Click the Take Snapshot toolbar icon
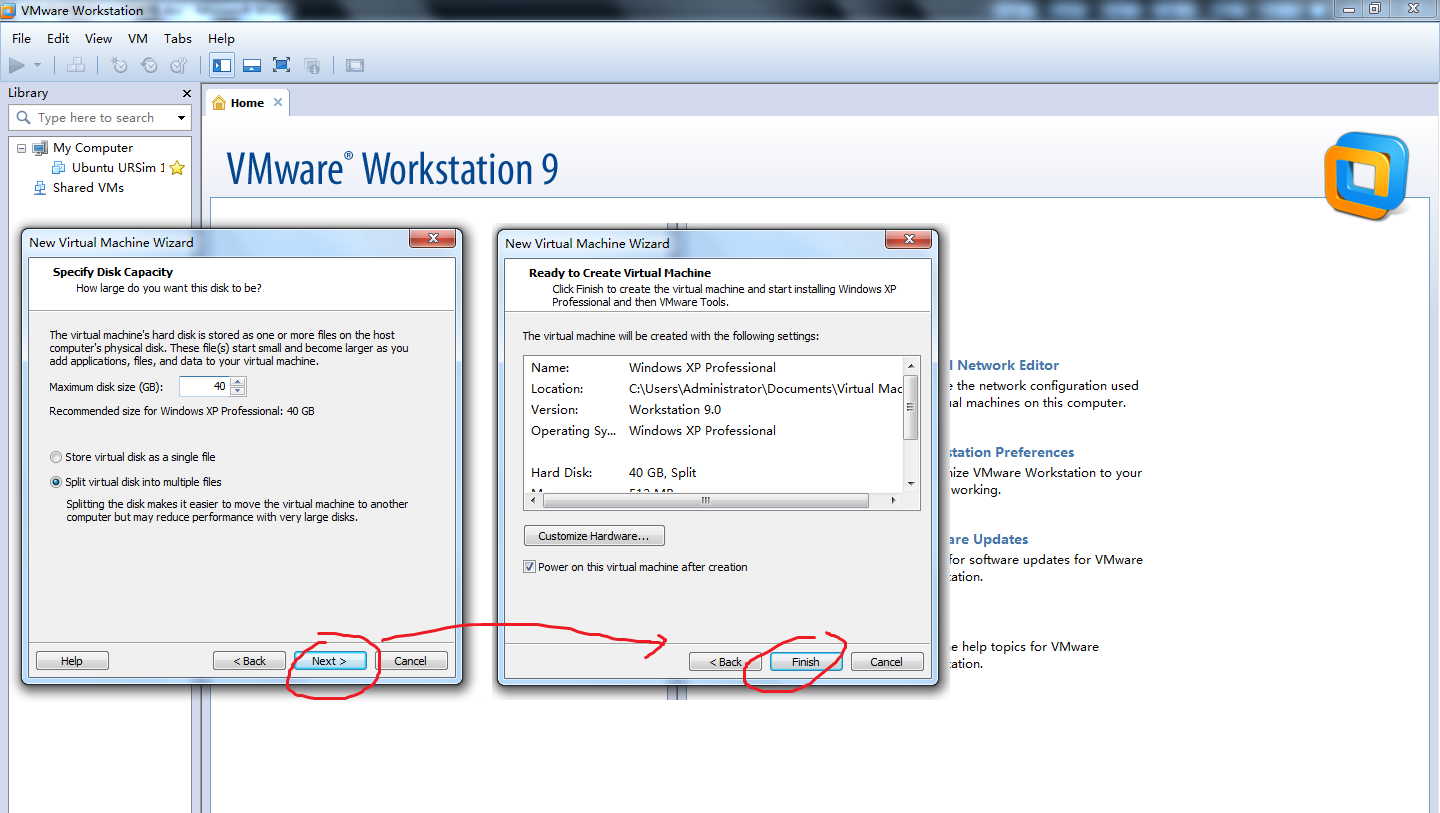This screenshot has height=813, width=1440. tap(119, 65)
